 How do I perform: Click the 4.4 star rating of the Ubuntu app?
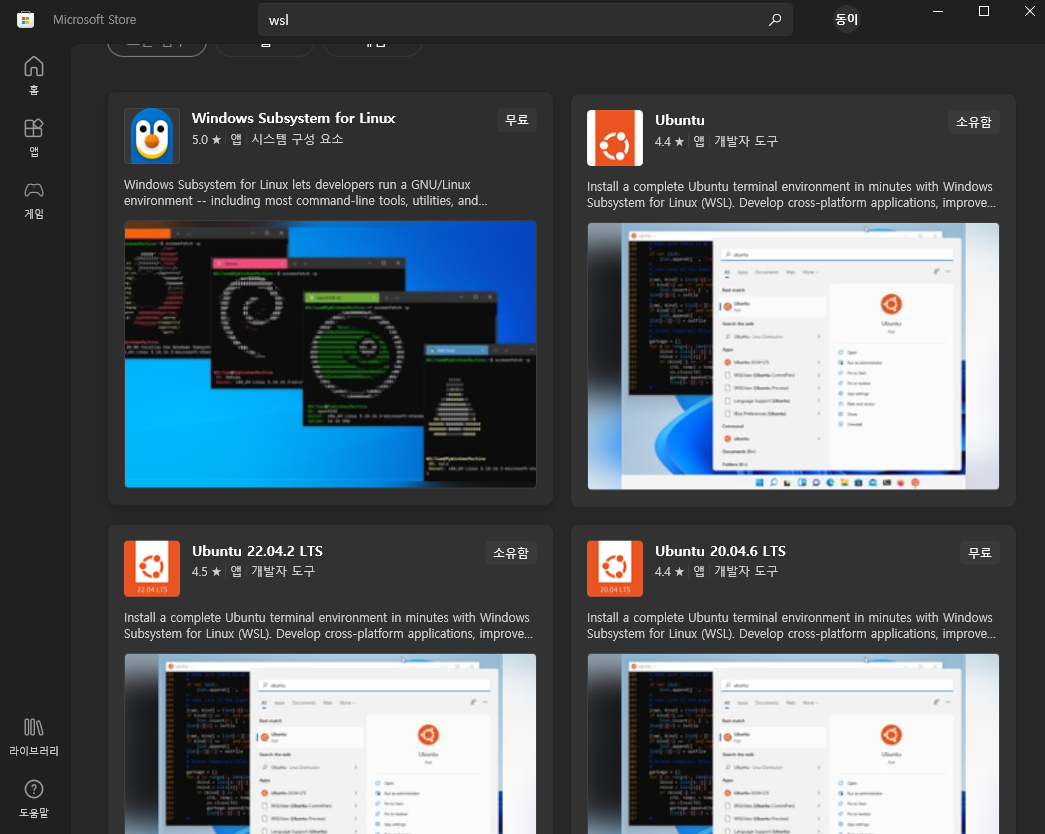[669, 141]
